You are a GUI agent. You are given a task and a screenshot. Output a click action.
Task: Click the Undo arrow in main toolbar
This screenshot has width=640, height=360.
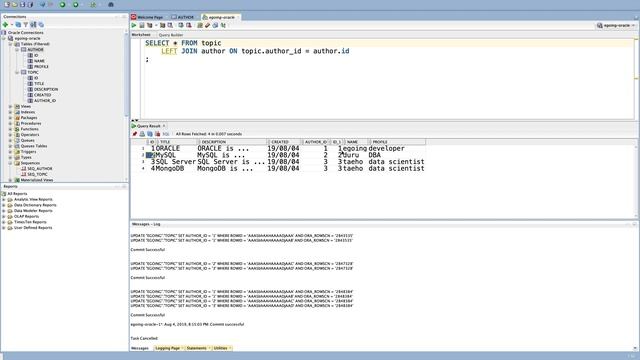[42, 4]
